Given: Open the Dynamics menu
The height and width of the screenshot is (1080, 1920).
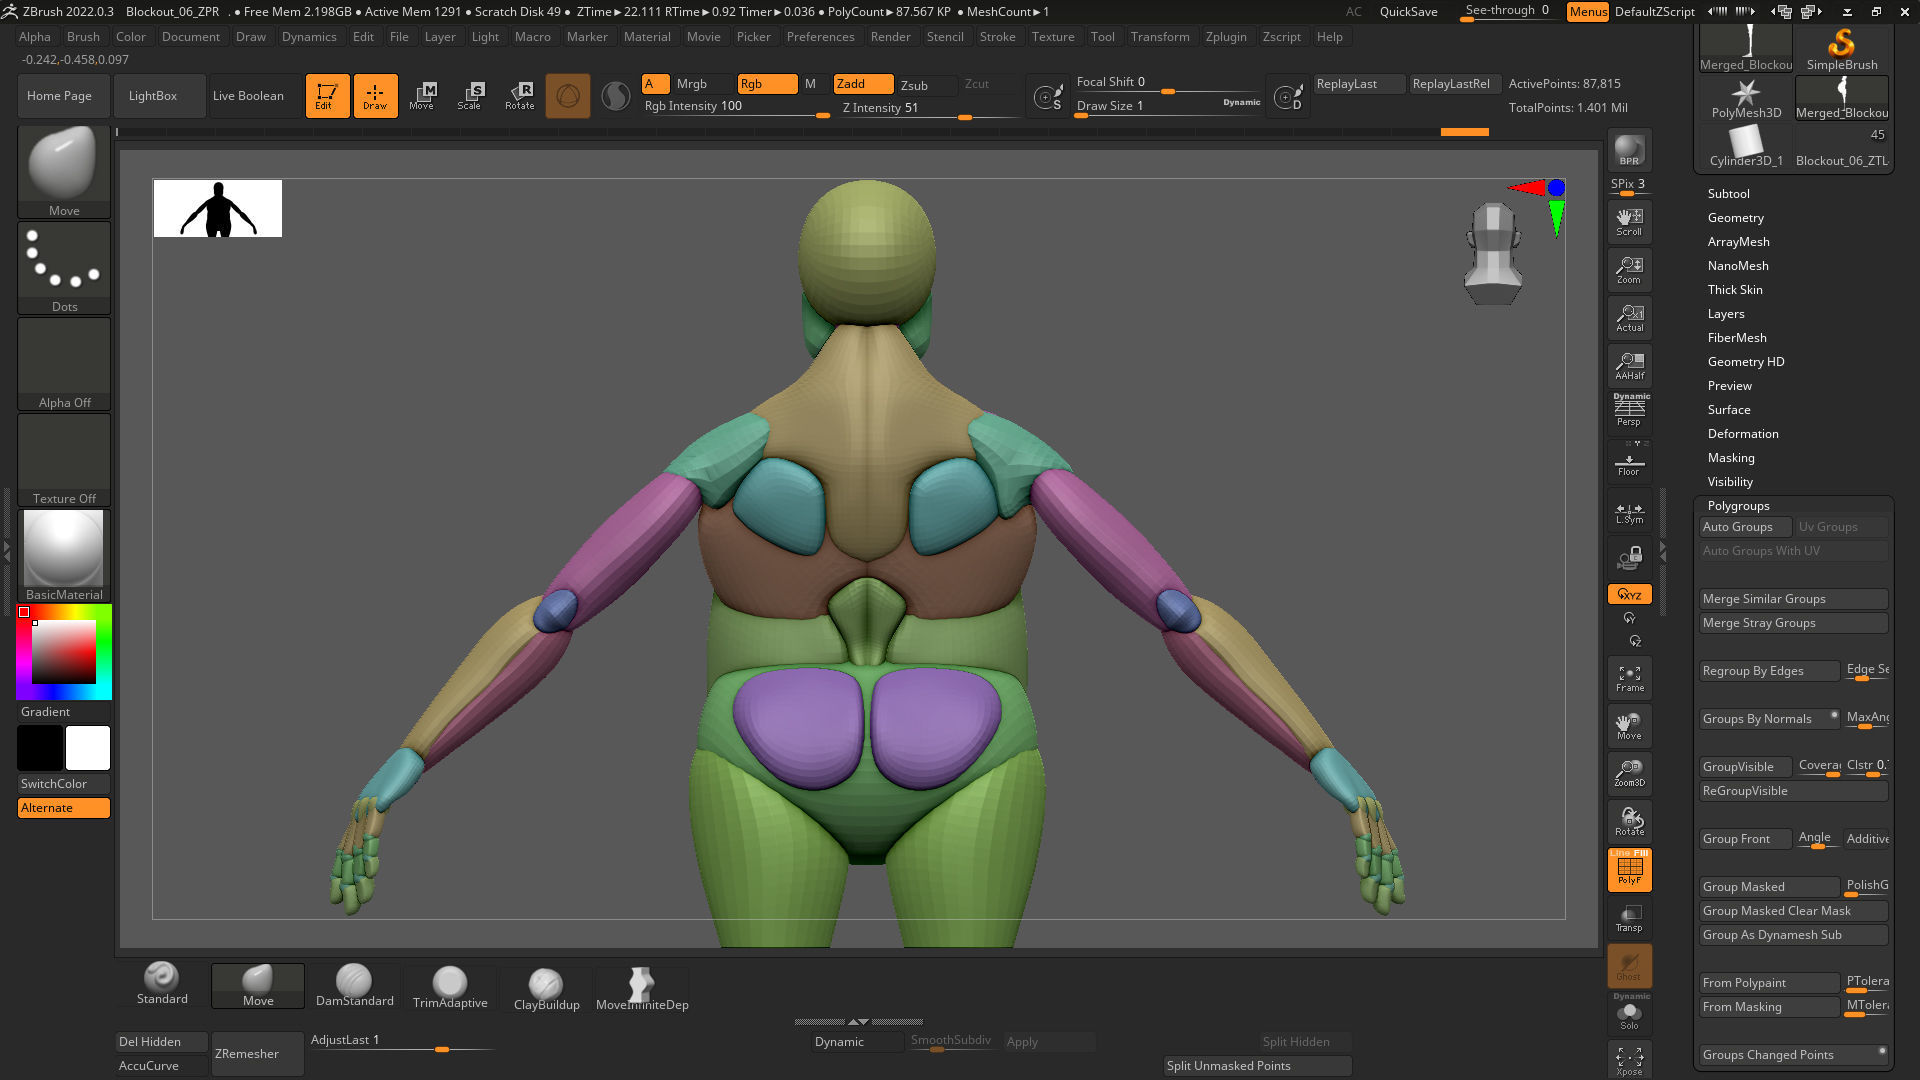Looking at the screenshot, I should (x=309, y=37).
